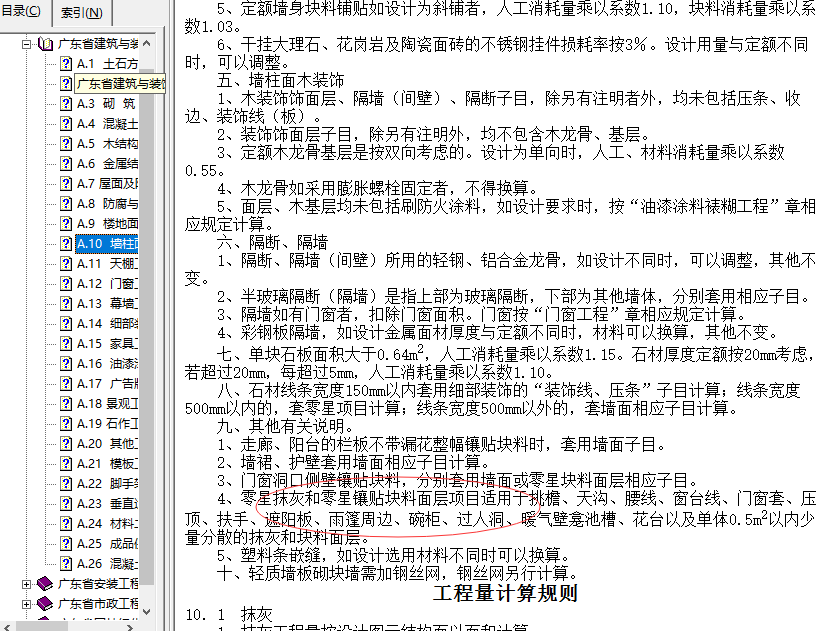This screenshot has width=830, height=631.
Task: Select the A.26 混凝土 chapter
Action: point(107,564)
